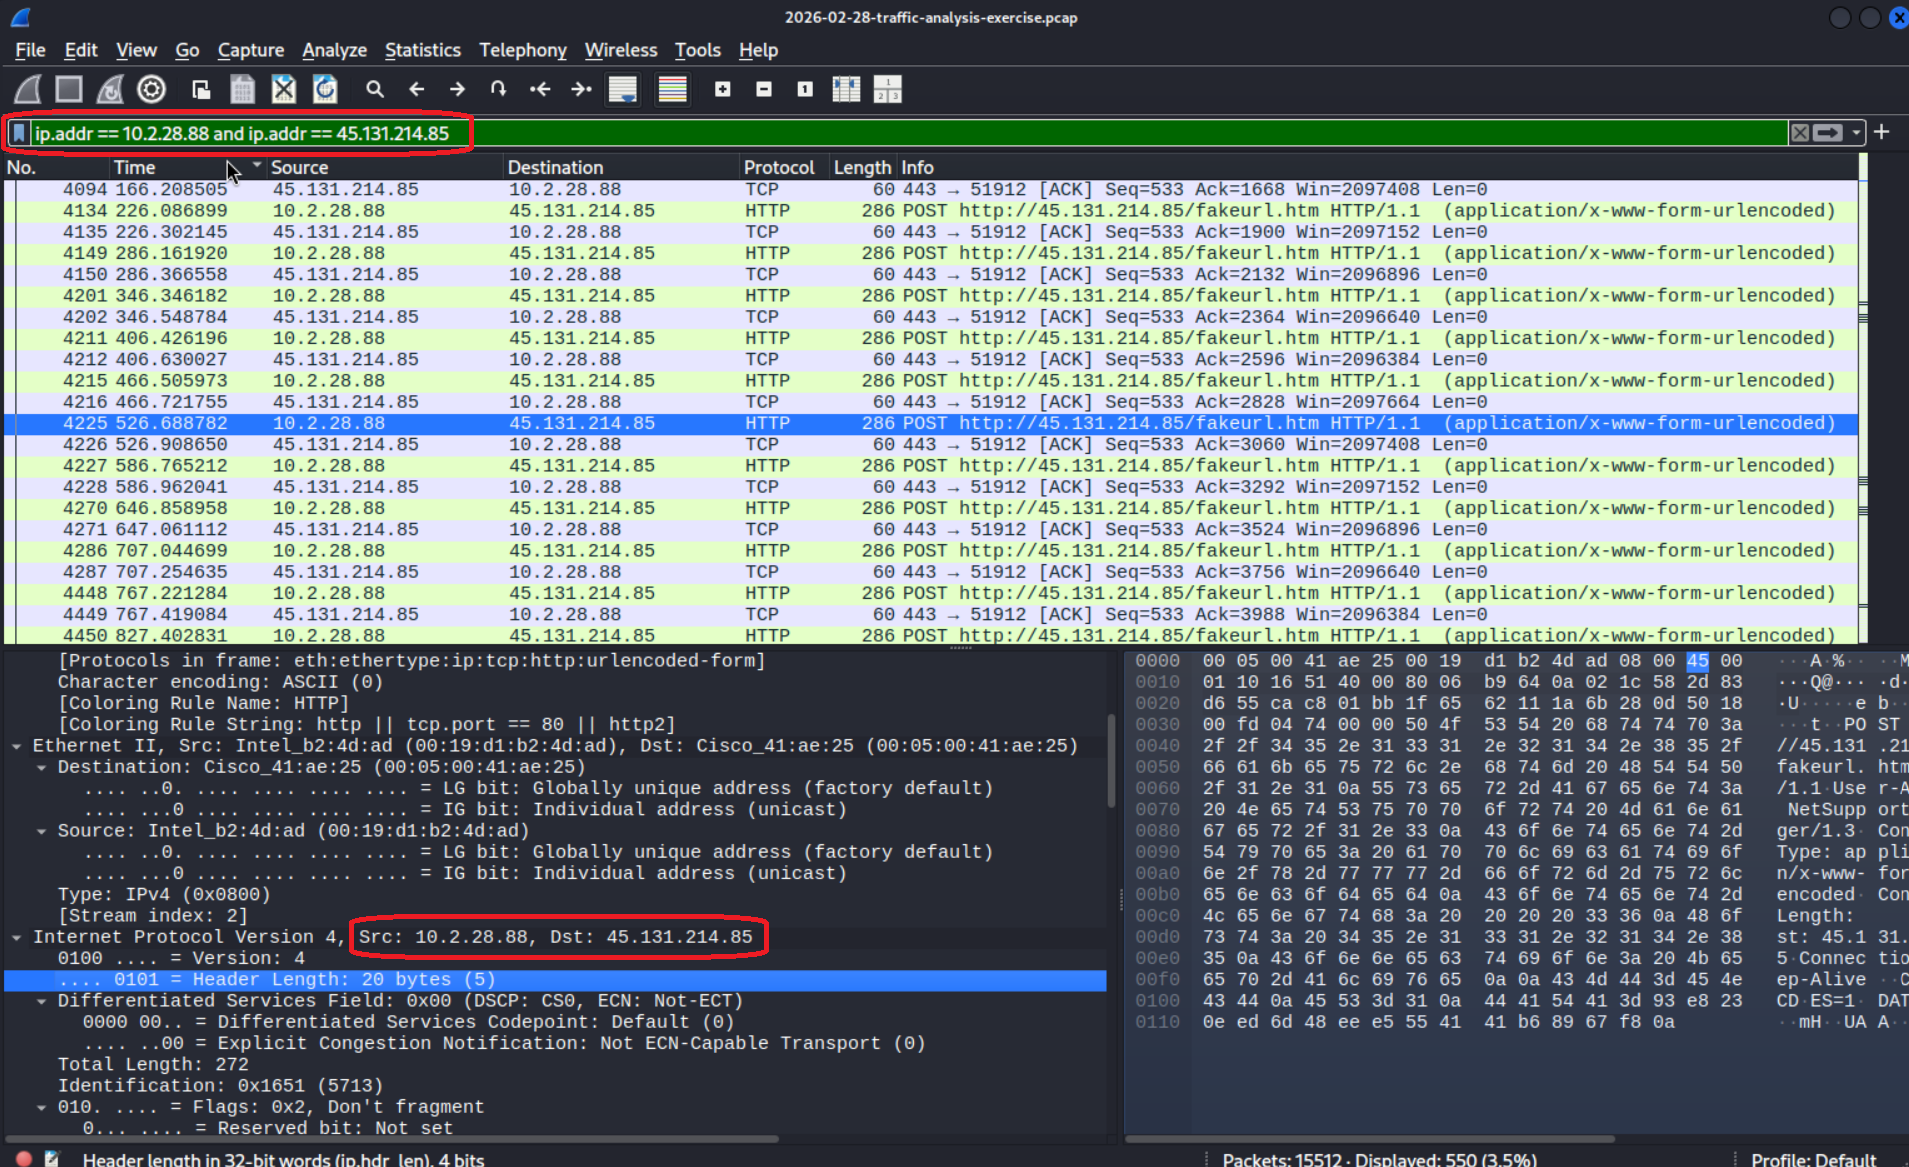Select packet 4134 POST row
Screen dimensions: 1909x1167
[930, 211]
